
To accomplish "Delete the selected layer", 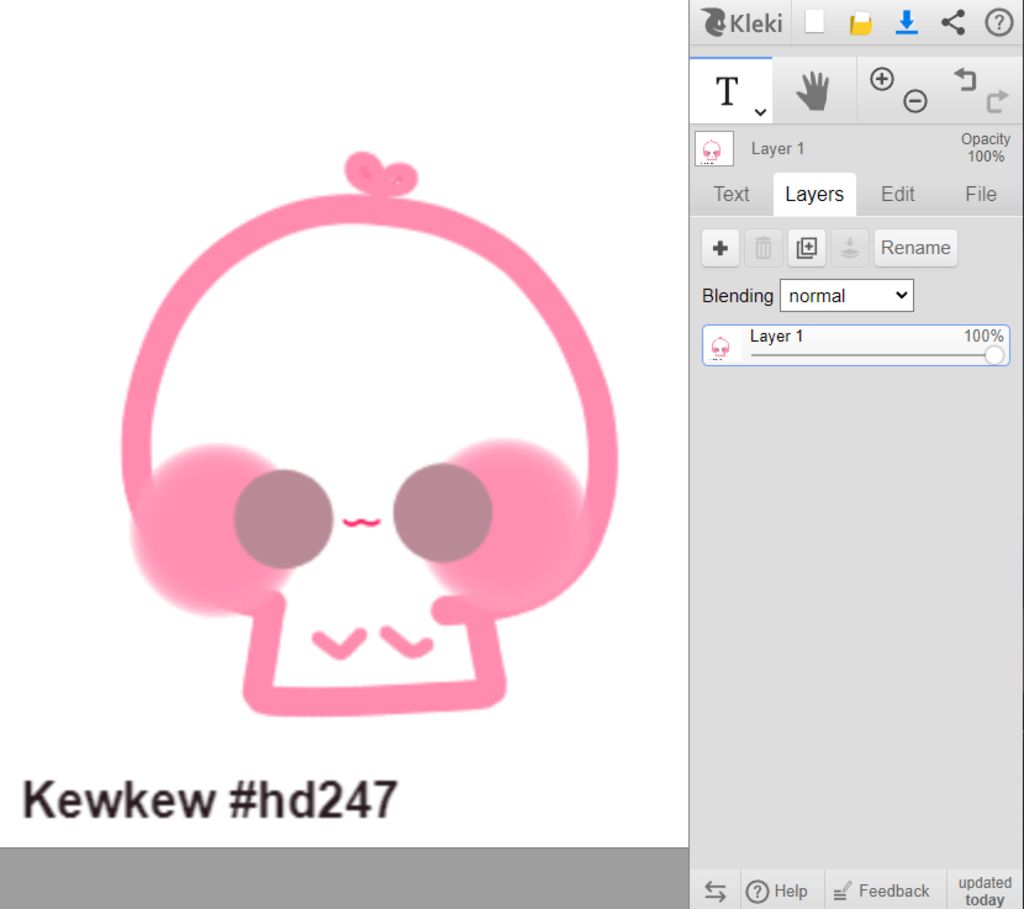I will (x=763, y=248).
